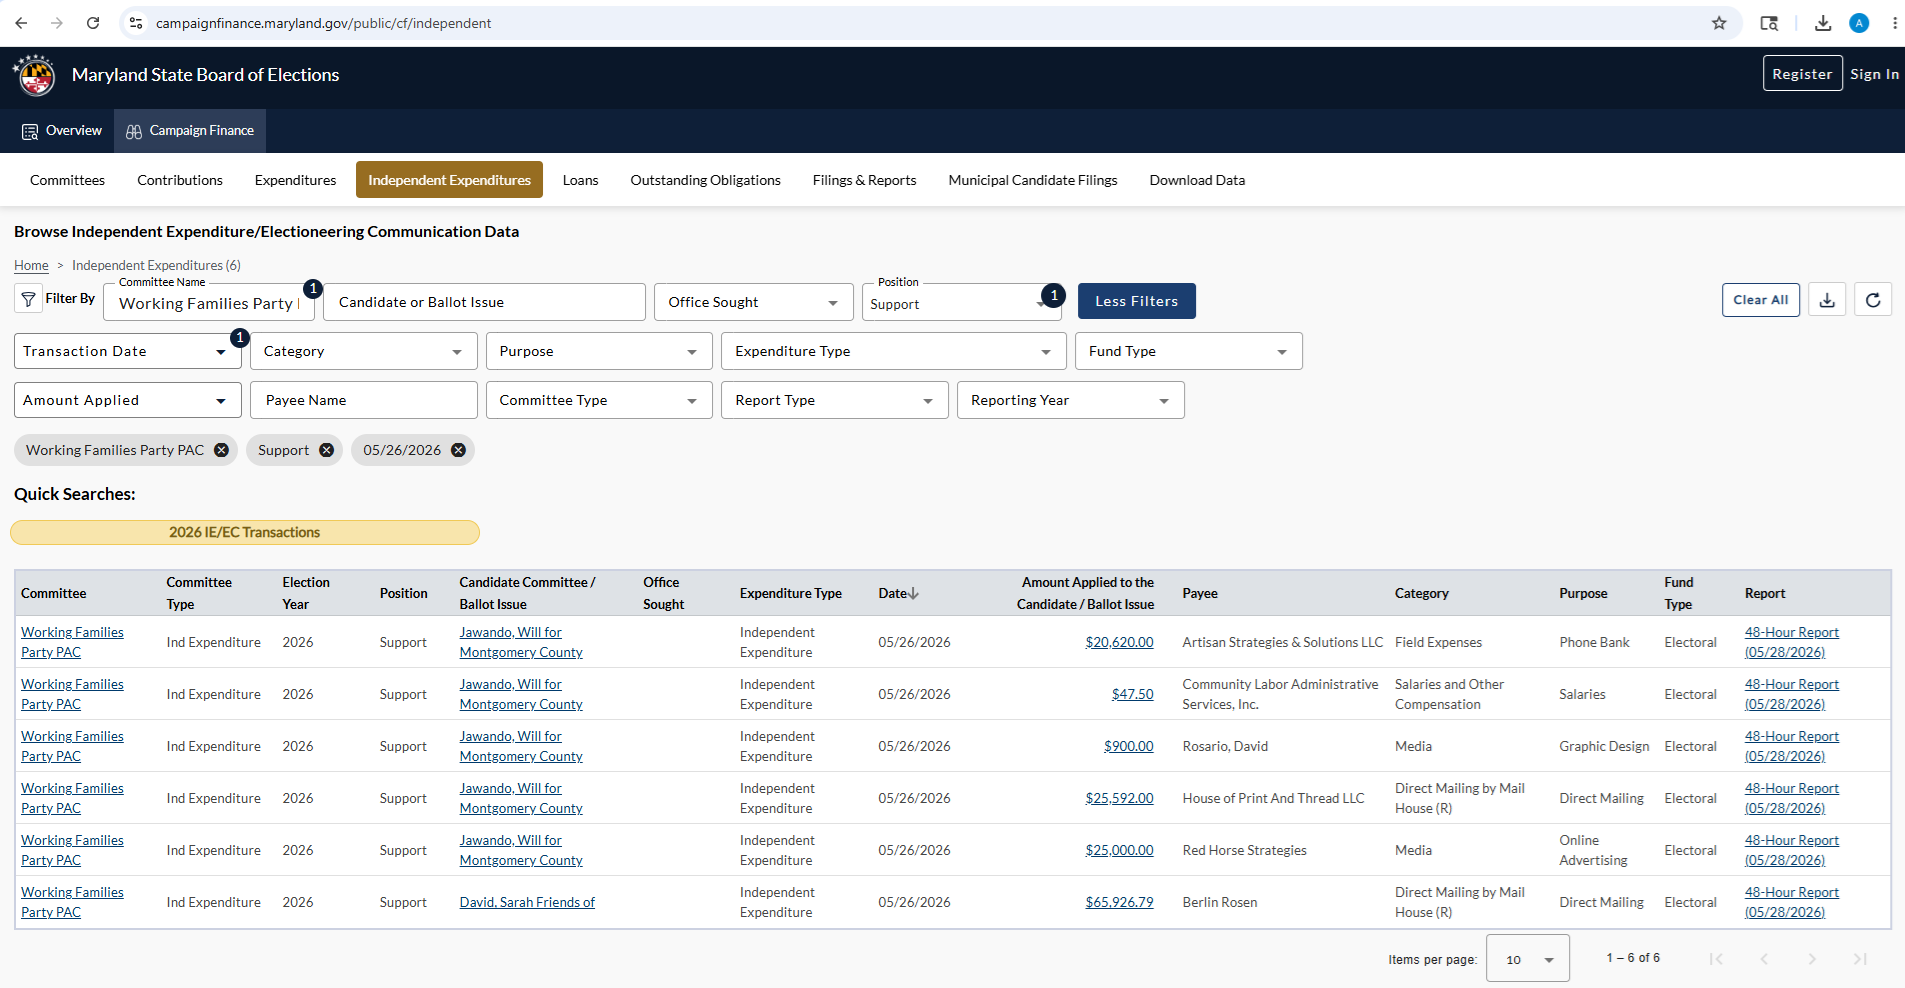Open the $25,592.00 amount link
1905x988 pixels.
click(x=1119, y=798)
